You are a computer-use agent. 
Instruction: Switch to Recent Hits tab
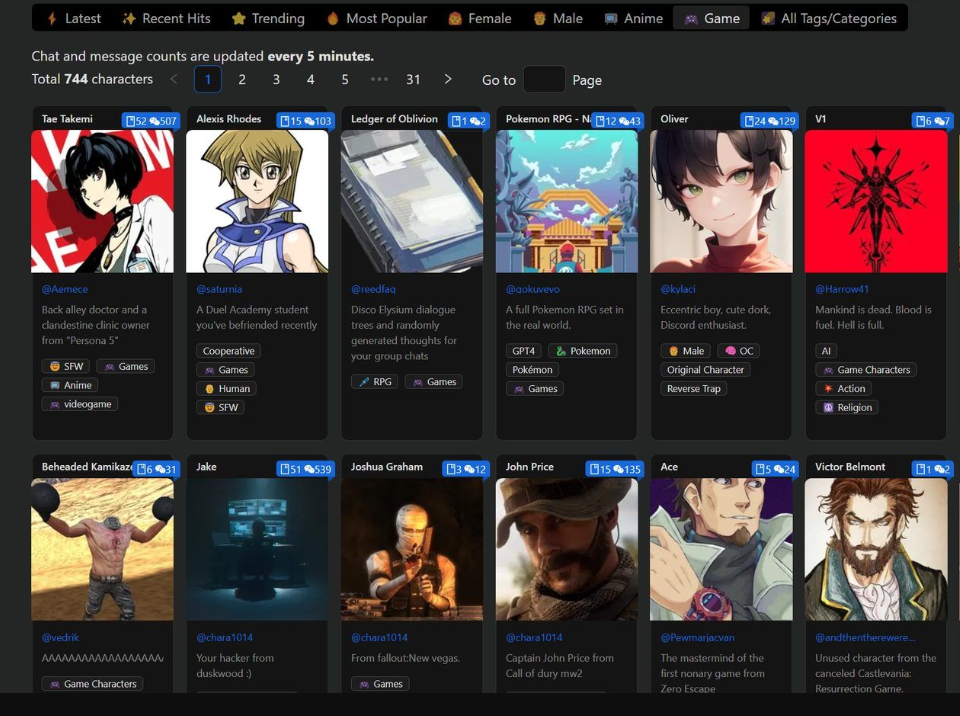point(166,18)
